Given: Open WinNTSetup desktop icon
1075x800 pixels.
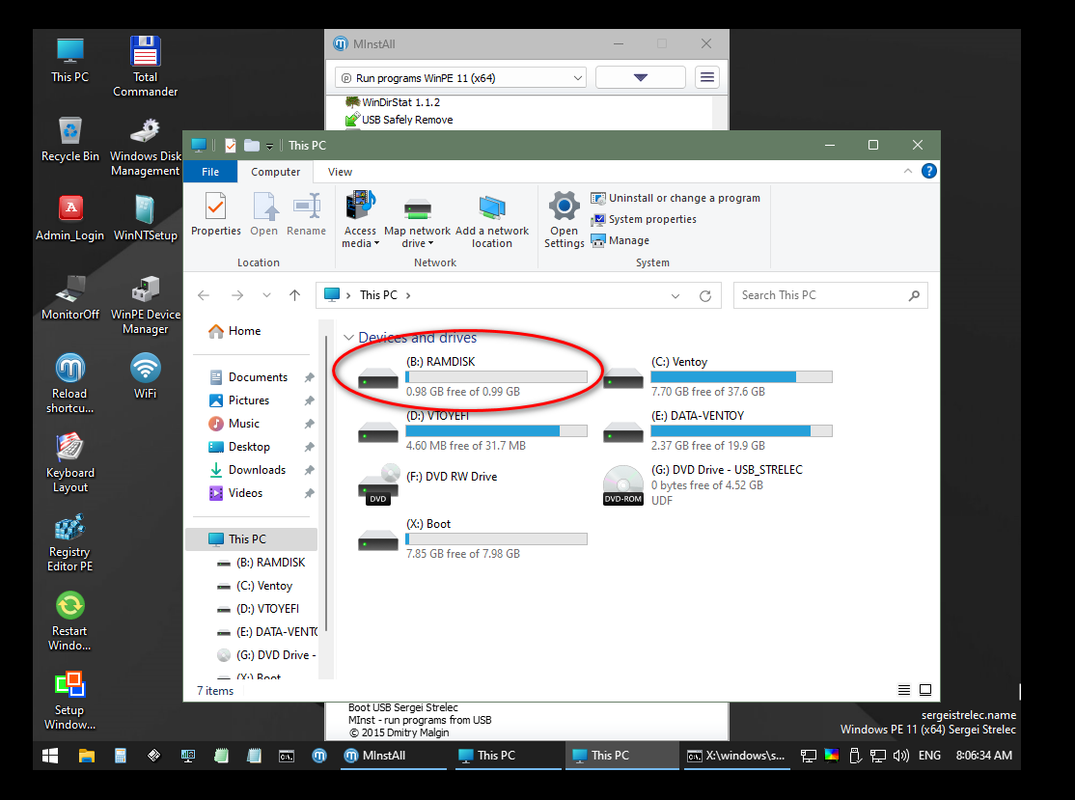Looking at the screenshot, I should pos(145,218).
